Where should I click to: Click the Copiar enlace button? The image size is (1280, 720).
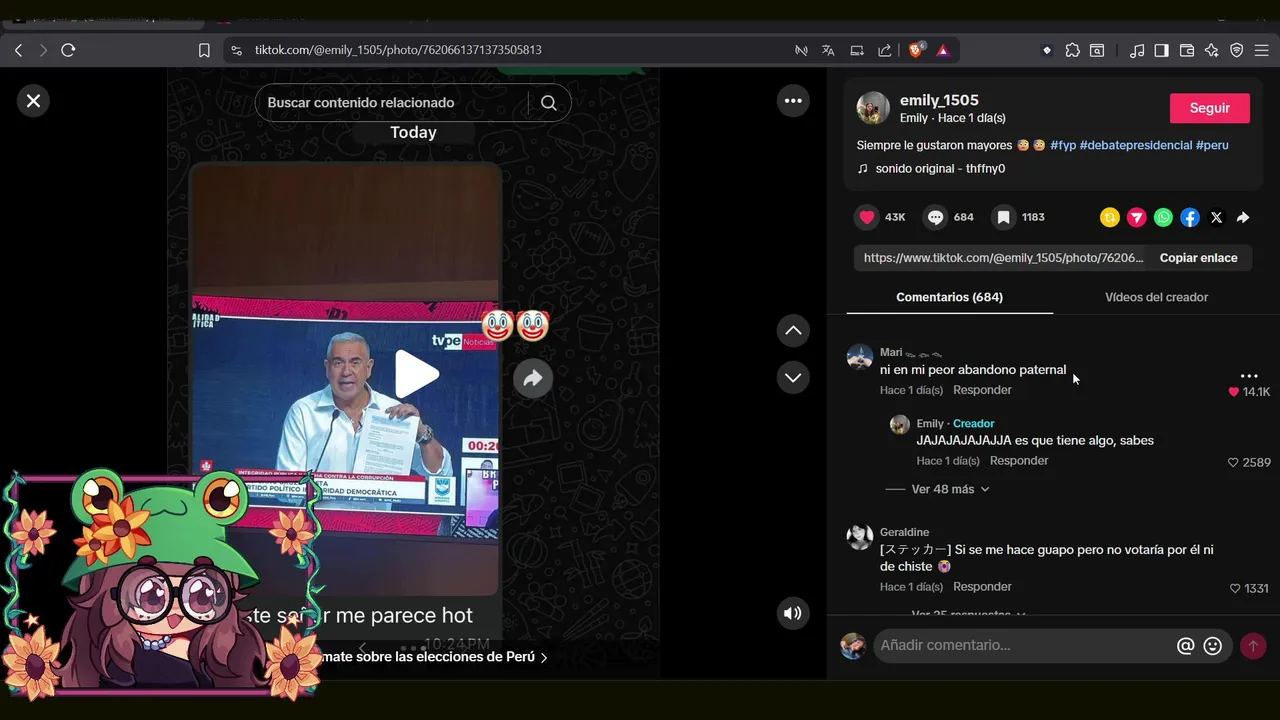pyautogui.click(x=1198, y=258)
